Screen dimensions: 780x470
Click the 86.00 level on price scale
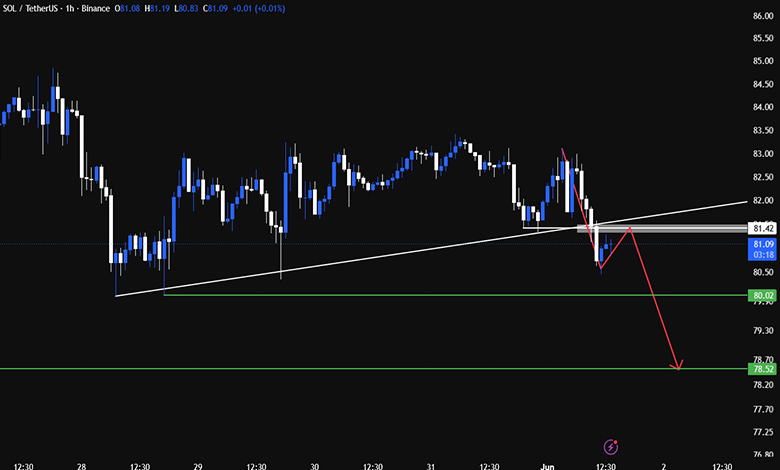pyautogui.click(x=763, y=16)
